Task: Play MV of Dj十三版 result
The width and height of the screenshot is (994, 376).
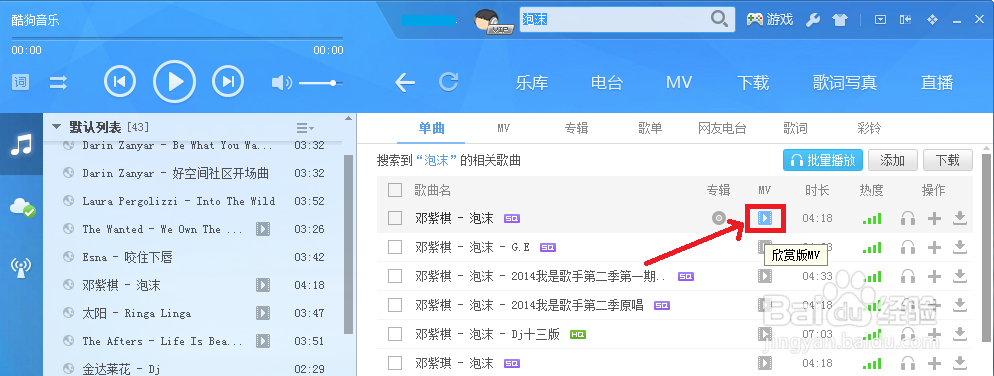Action: 765,334
